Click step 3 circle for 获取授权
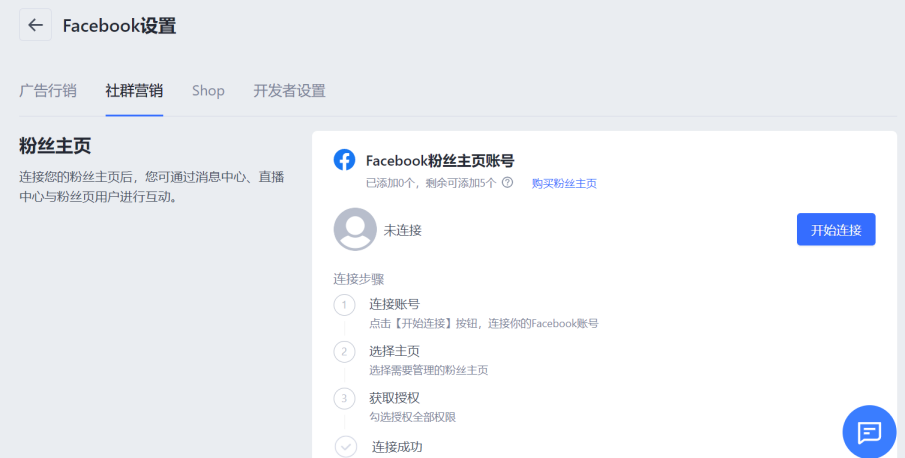 (345, 398)
